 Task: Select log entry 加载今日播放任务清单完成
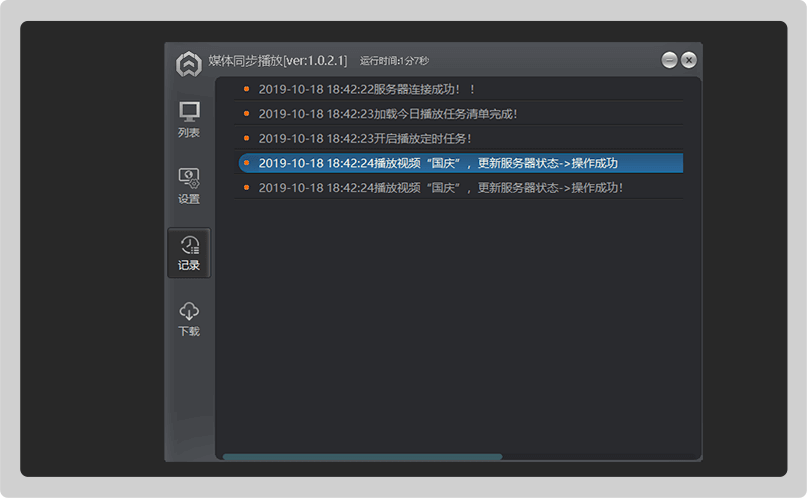tap(459, 114)
